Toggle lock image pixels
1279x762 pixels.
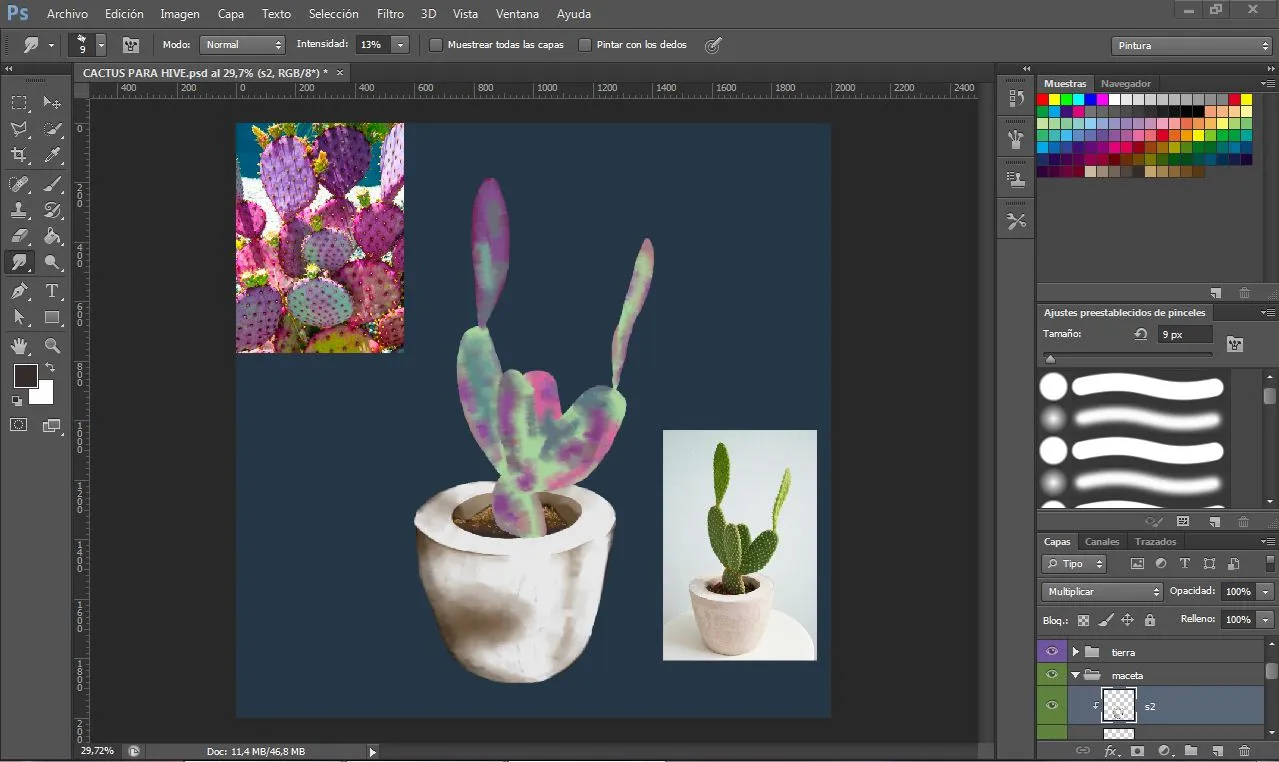click(x=1105, y=620)
